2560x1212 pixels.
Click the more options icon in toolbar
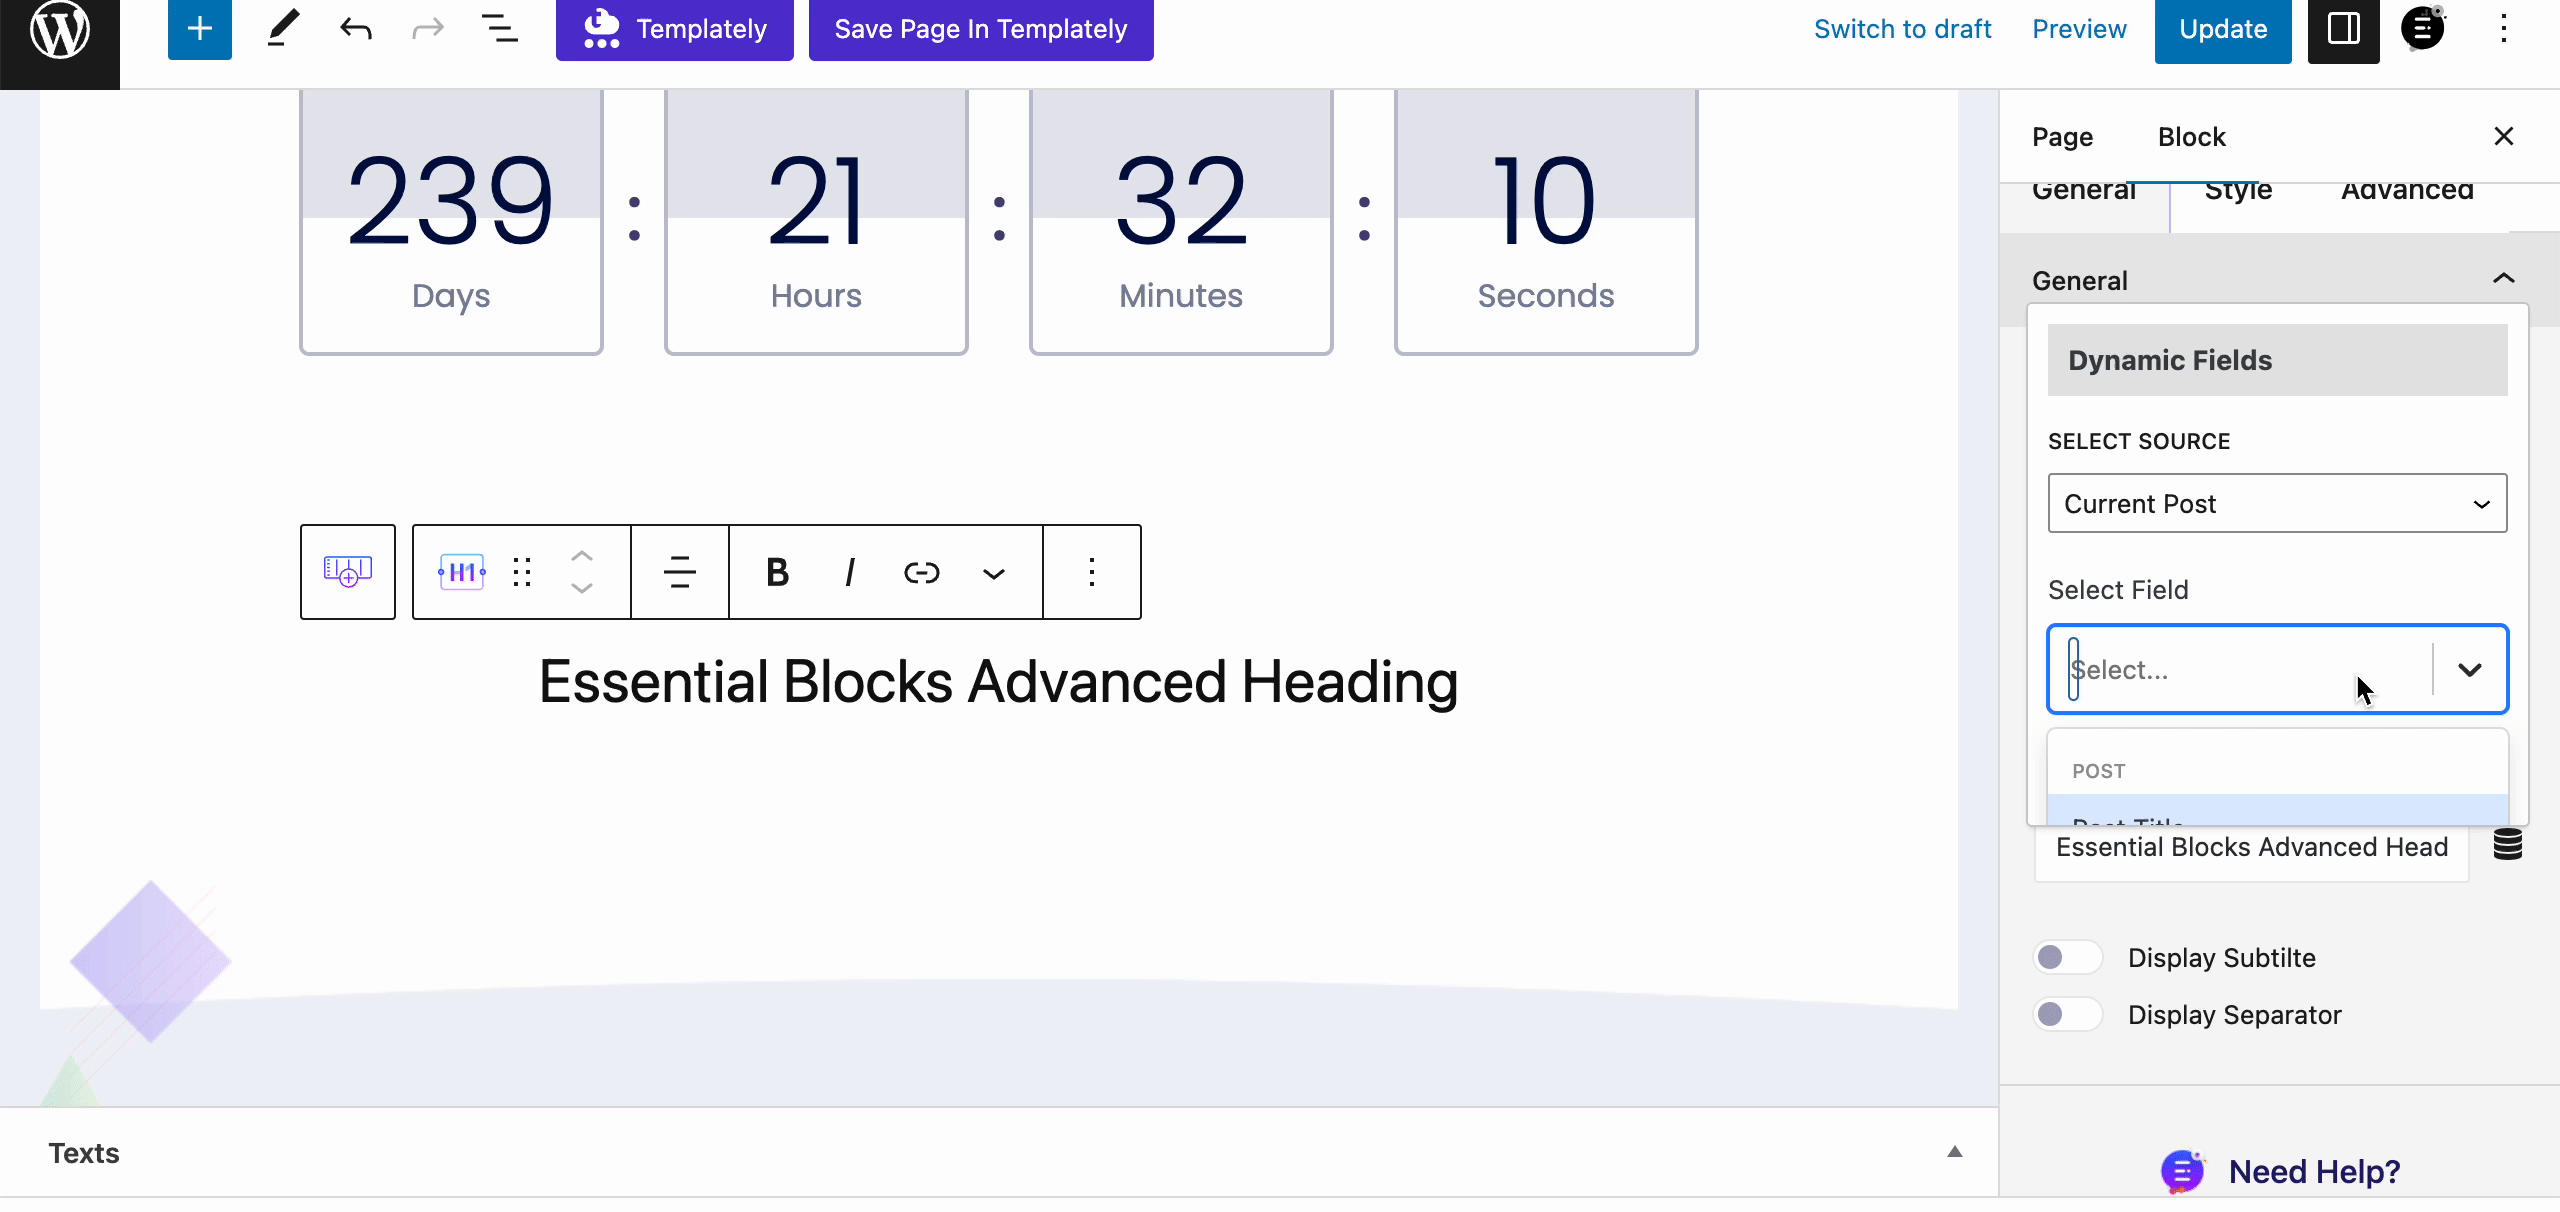pos(1092,572)
